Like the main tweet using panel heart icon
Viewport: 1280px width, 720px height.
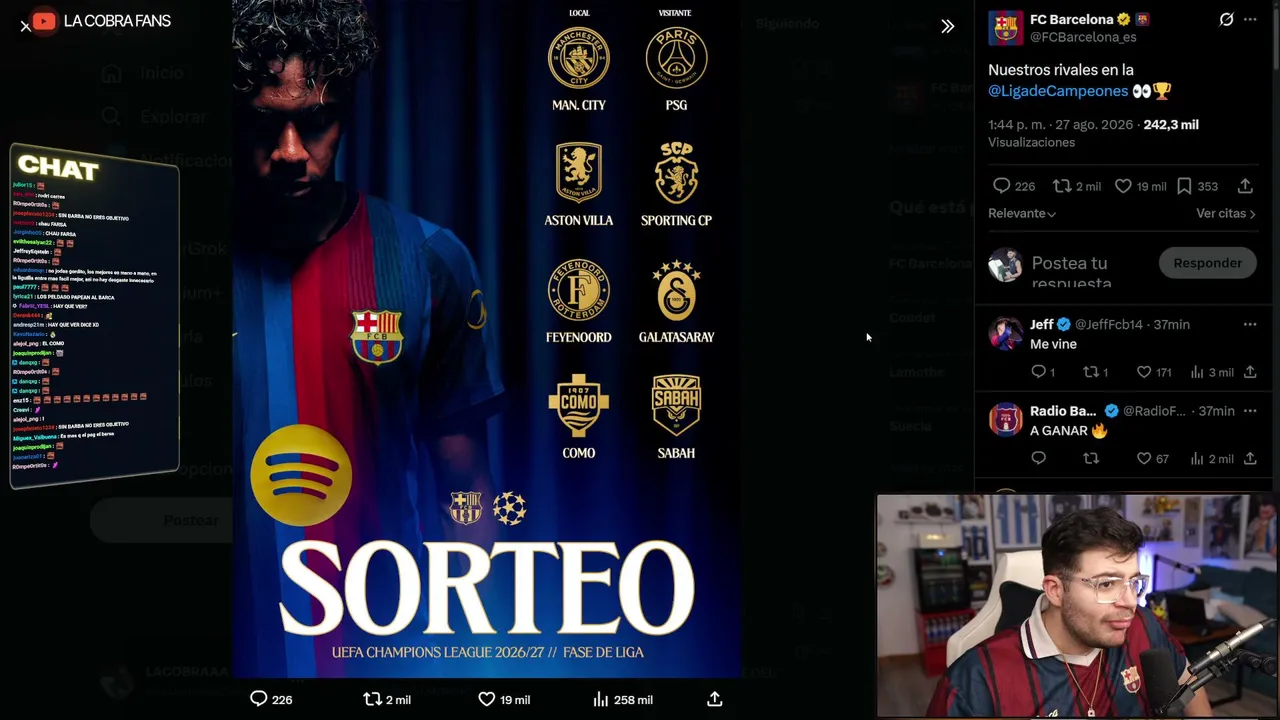(1123, 186)
